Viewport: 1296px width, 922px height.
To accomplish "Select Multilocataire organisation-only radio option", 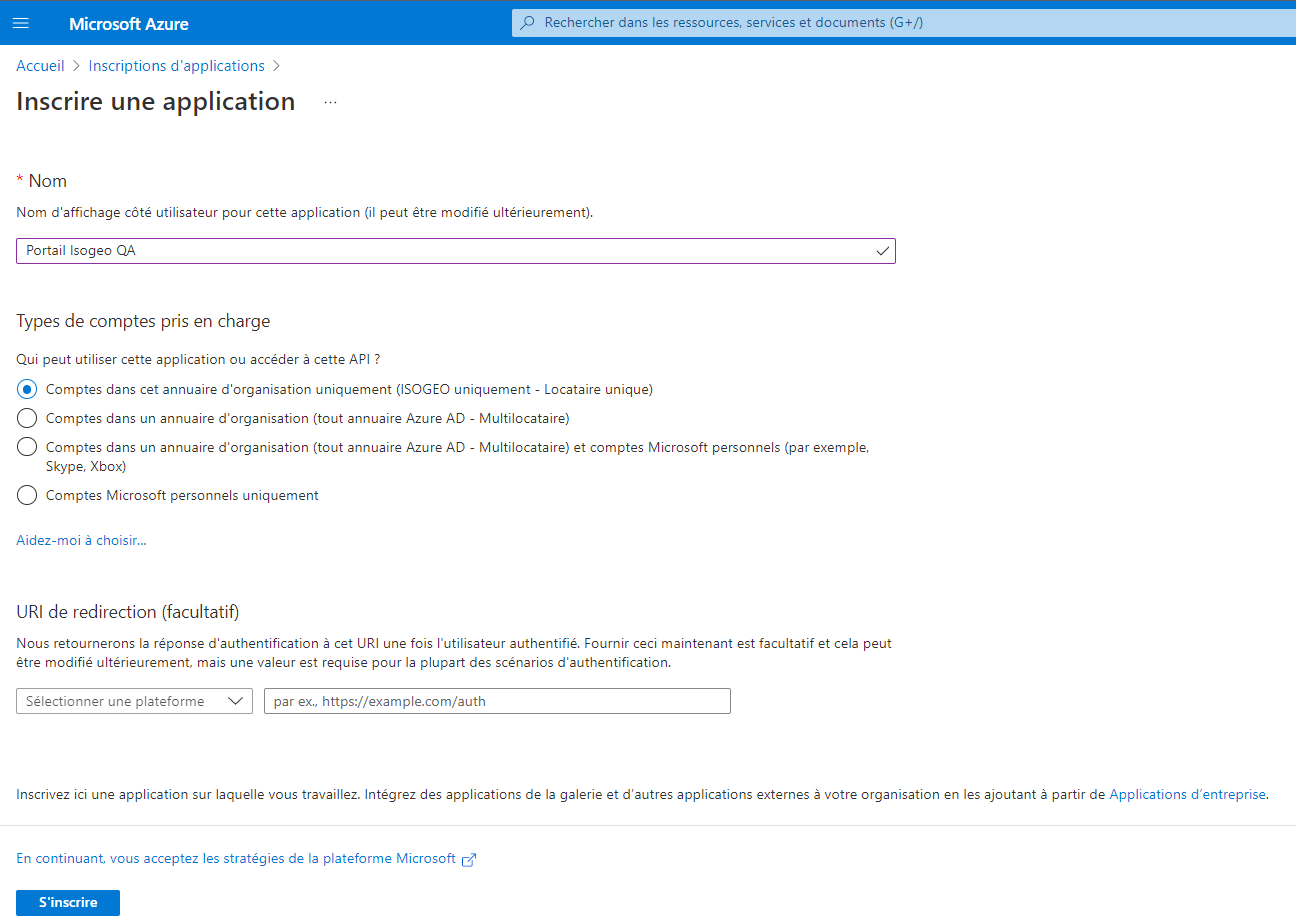I will point(27,418).
